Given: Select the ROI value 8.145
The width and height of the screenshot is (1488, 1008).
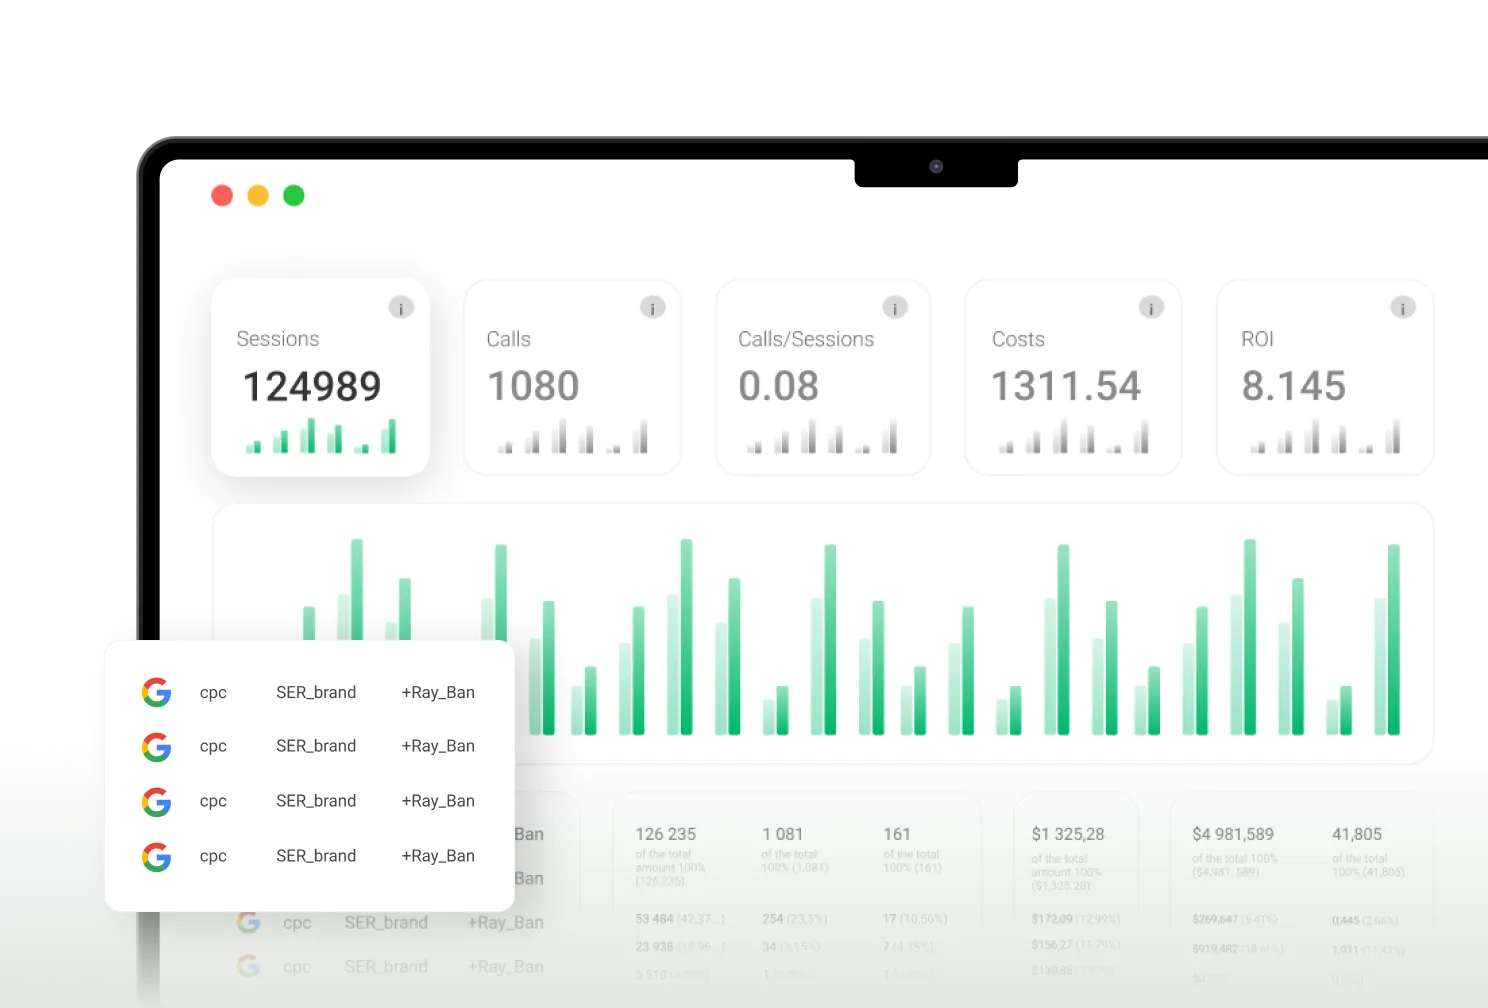Looking at the screenshot, I should (1294, 387).
